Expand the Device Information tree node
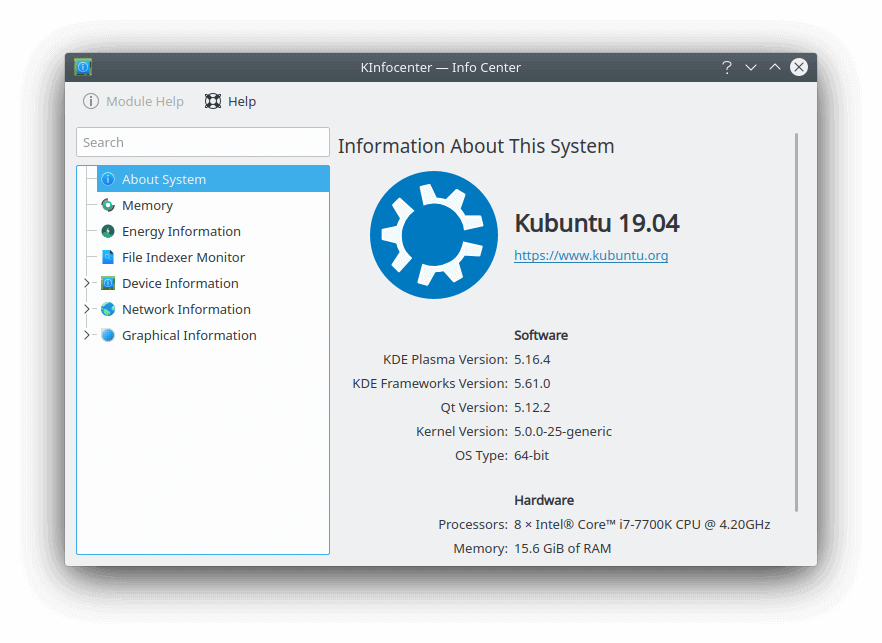This screenshot has width=882, height=643. (87, 283)
